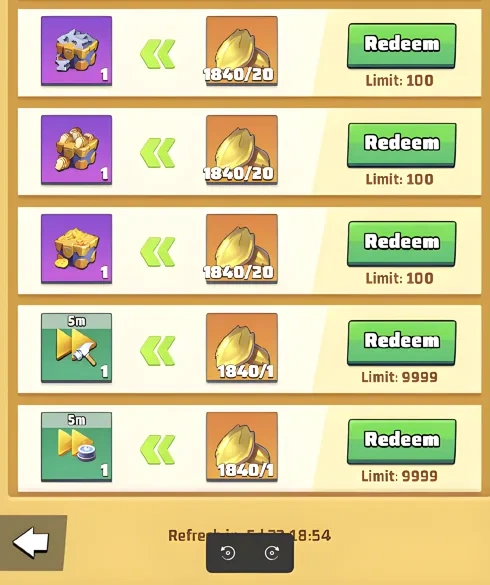Screen dimensions: 490x585
Task: Tap the 1840/1 currency icon in last row
Action: coord(242,447)
